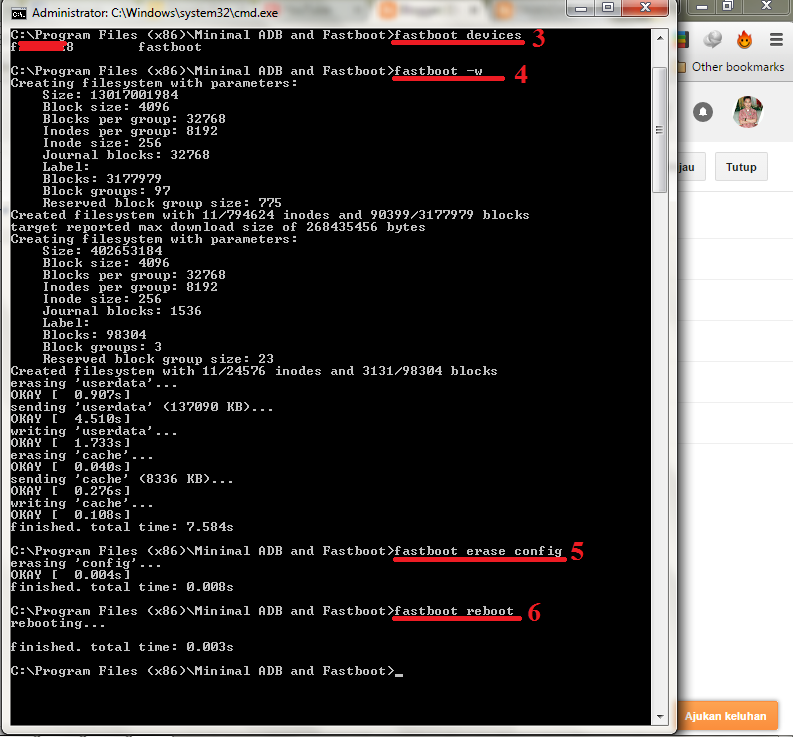Image resolution: width=793 pixels, height=737 pixels.
Task: Click 'OKAY [ 0.004s]' line
Action: click(70, 575)
